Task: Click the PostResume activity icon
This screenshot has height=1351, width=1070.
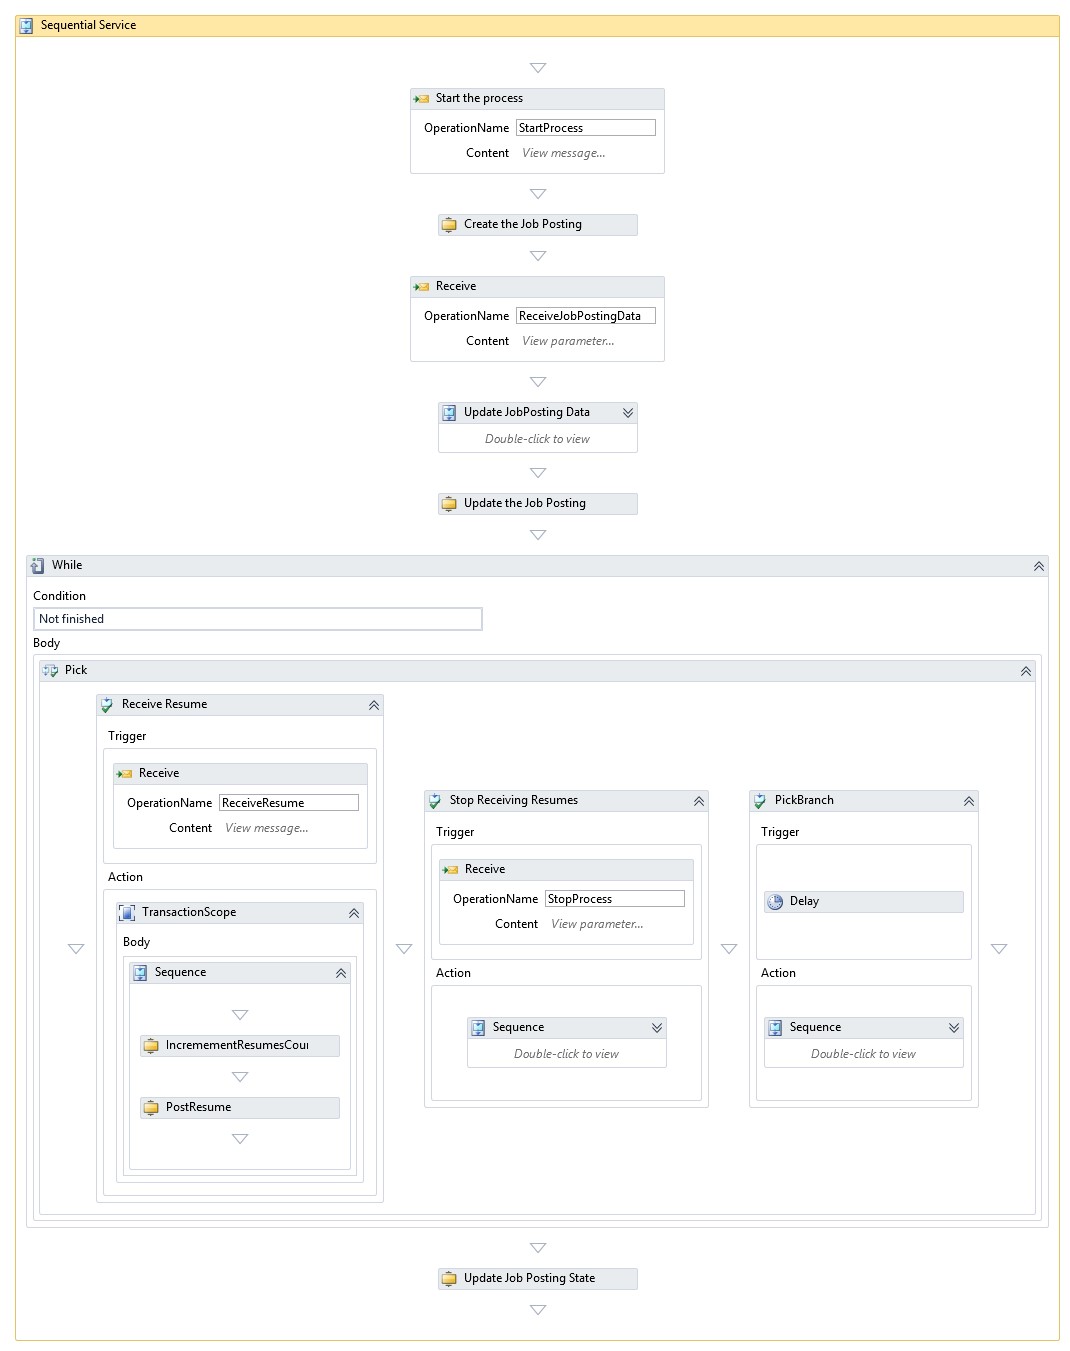Action: [151, 1108]
